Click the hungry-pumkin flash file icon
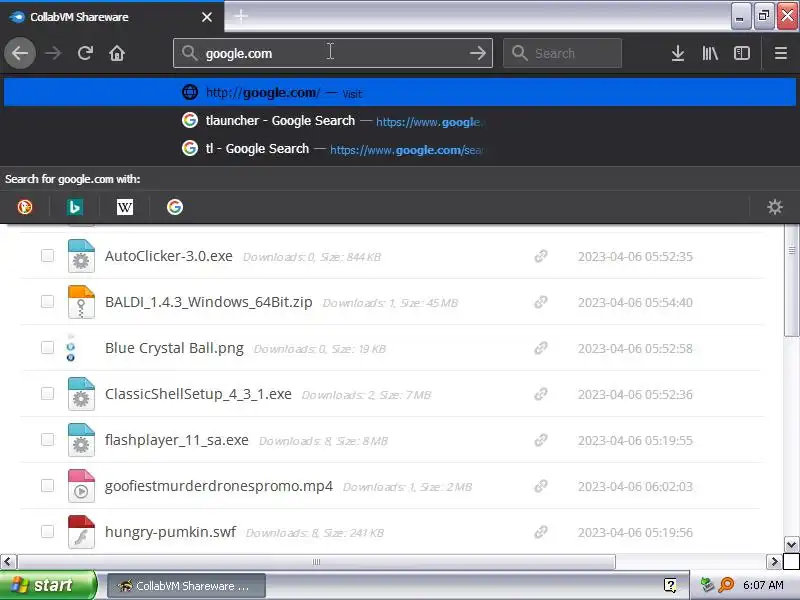 pos(81,532)
